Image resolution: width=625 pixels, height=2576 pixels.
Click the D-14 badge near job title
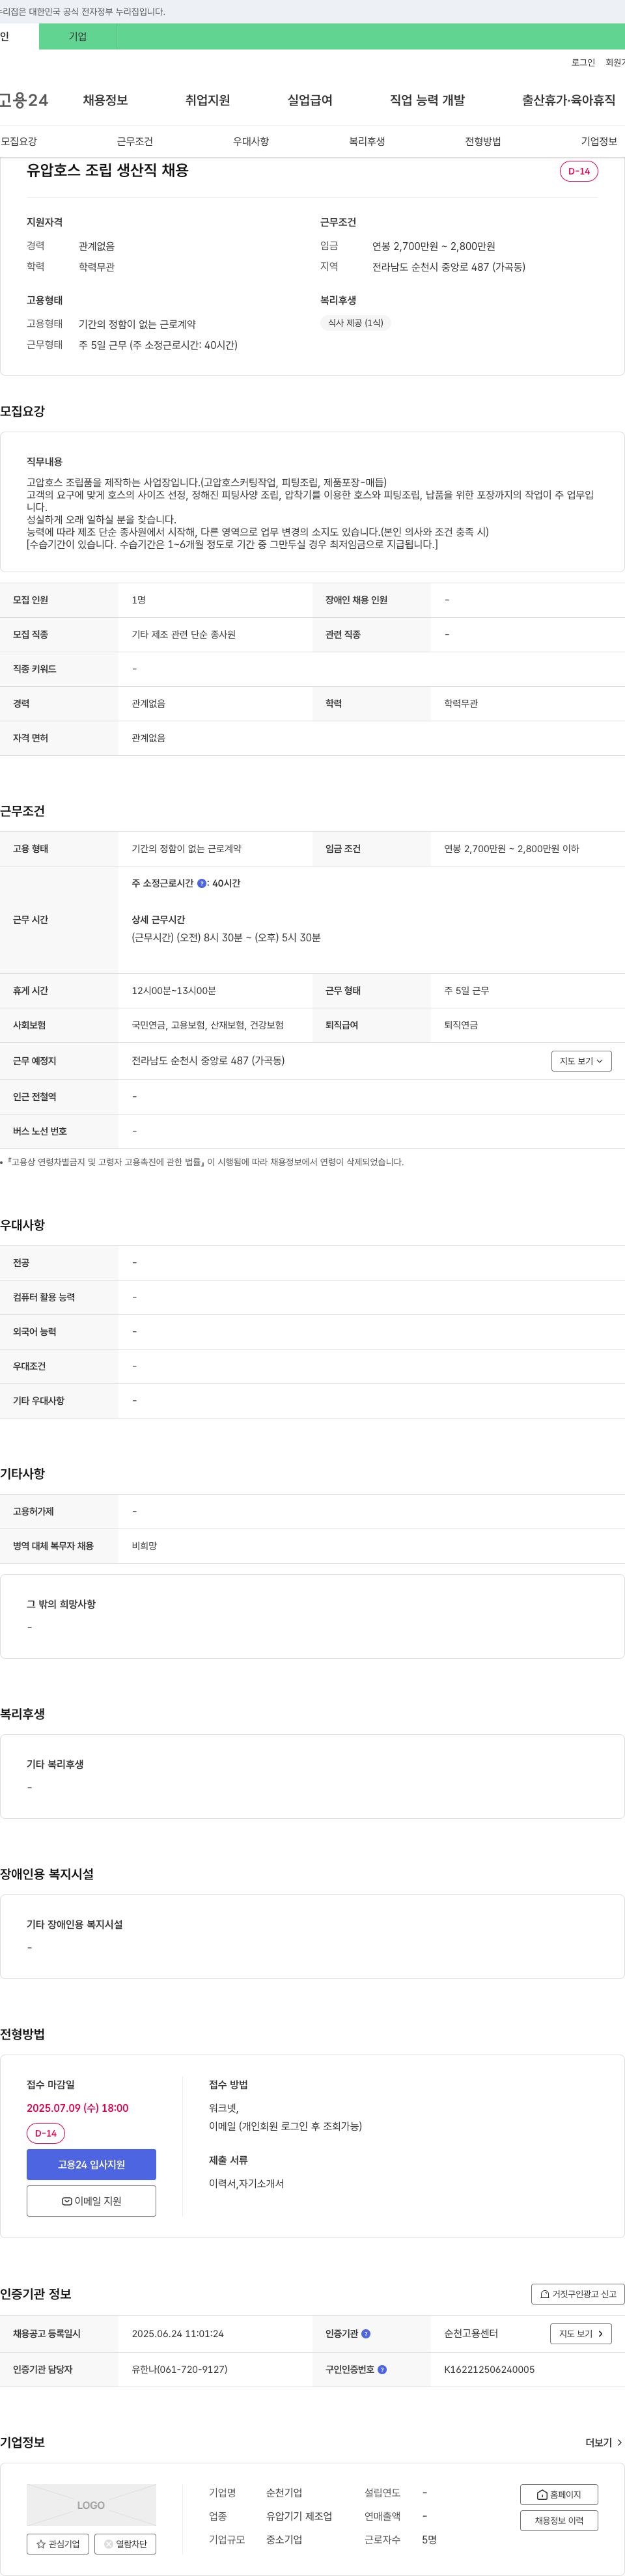pyautogui.click(x=579, y=171)
